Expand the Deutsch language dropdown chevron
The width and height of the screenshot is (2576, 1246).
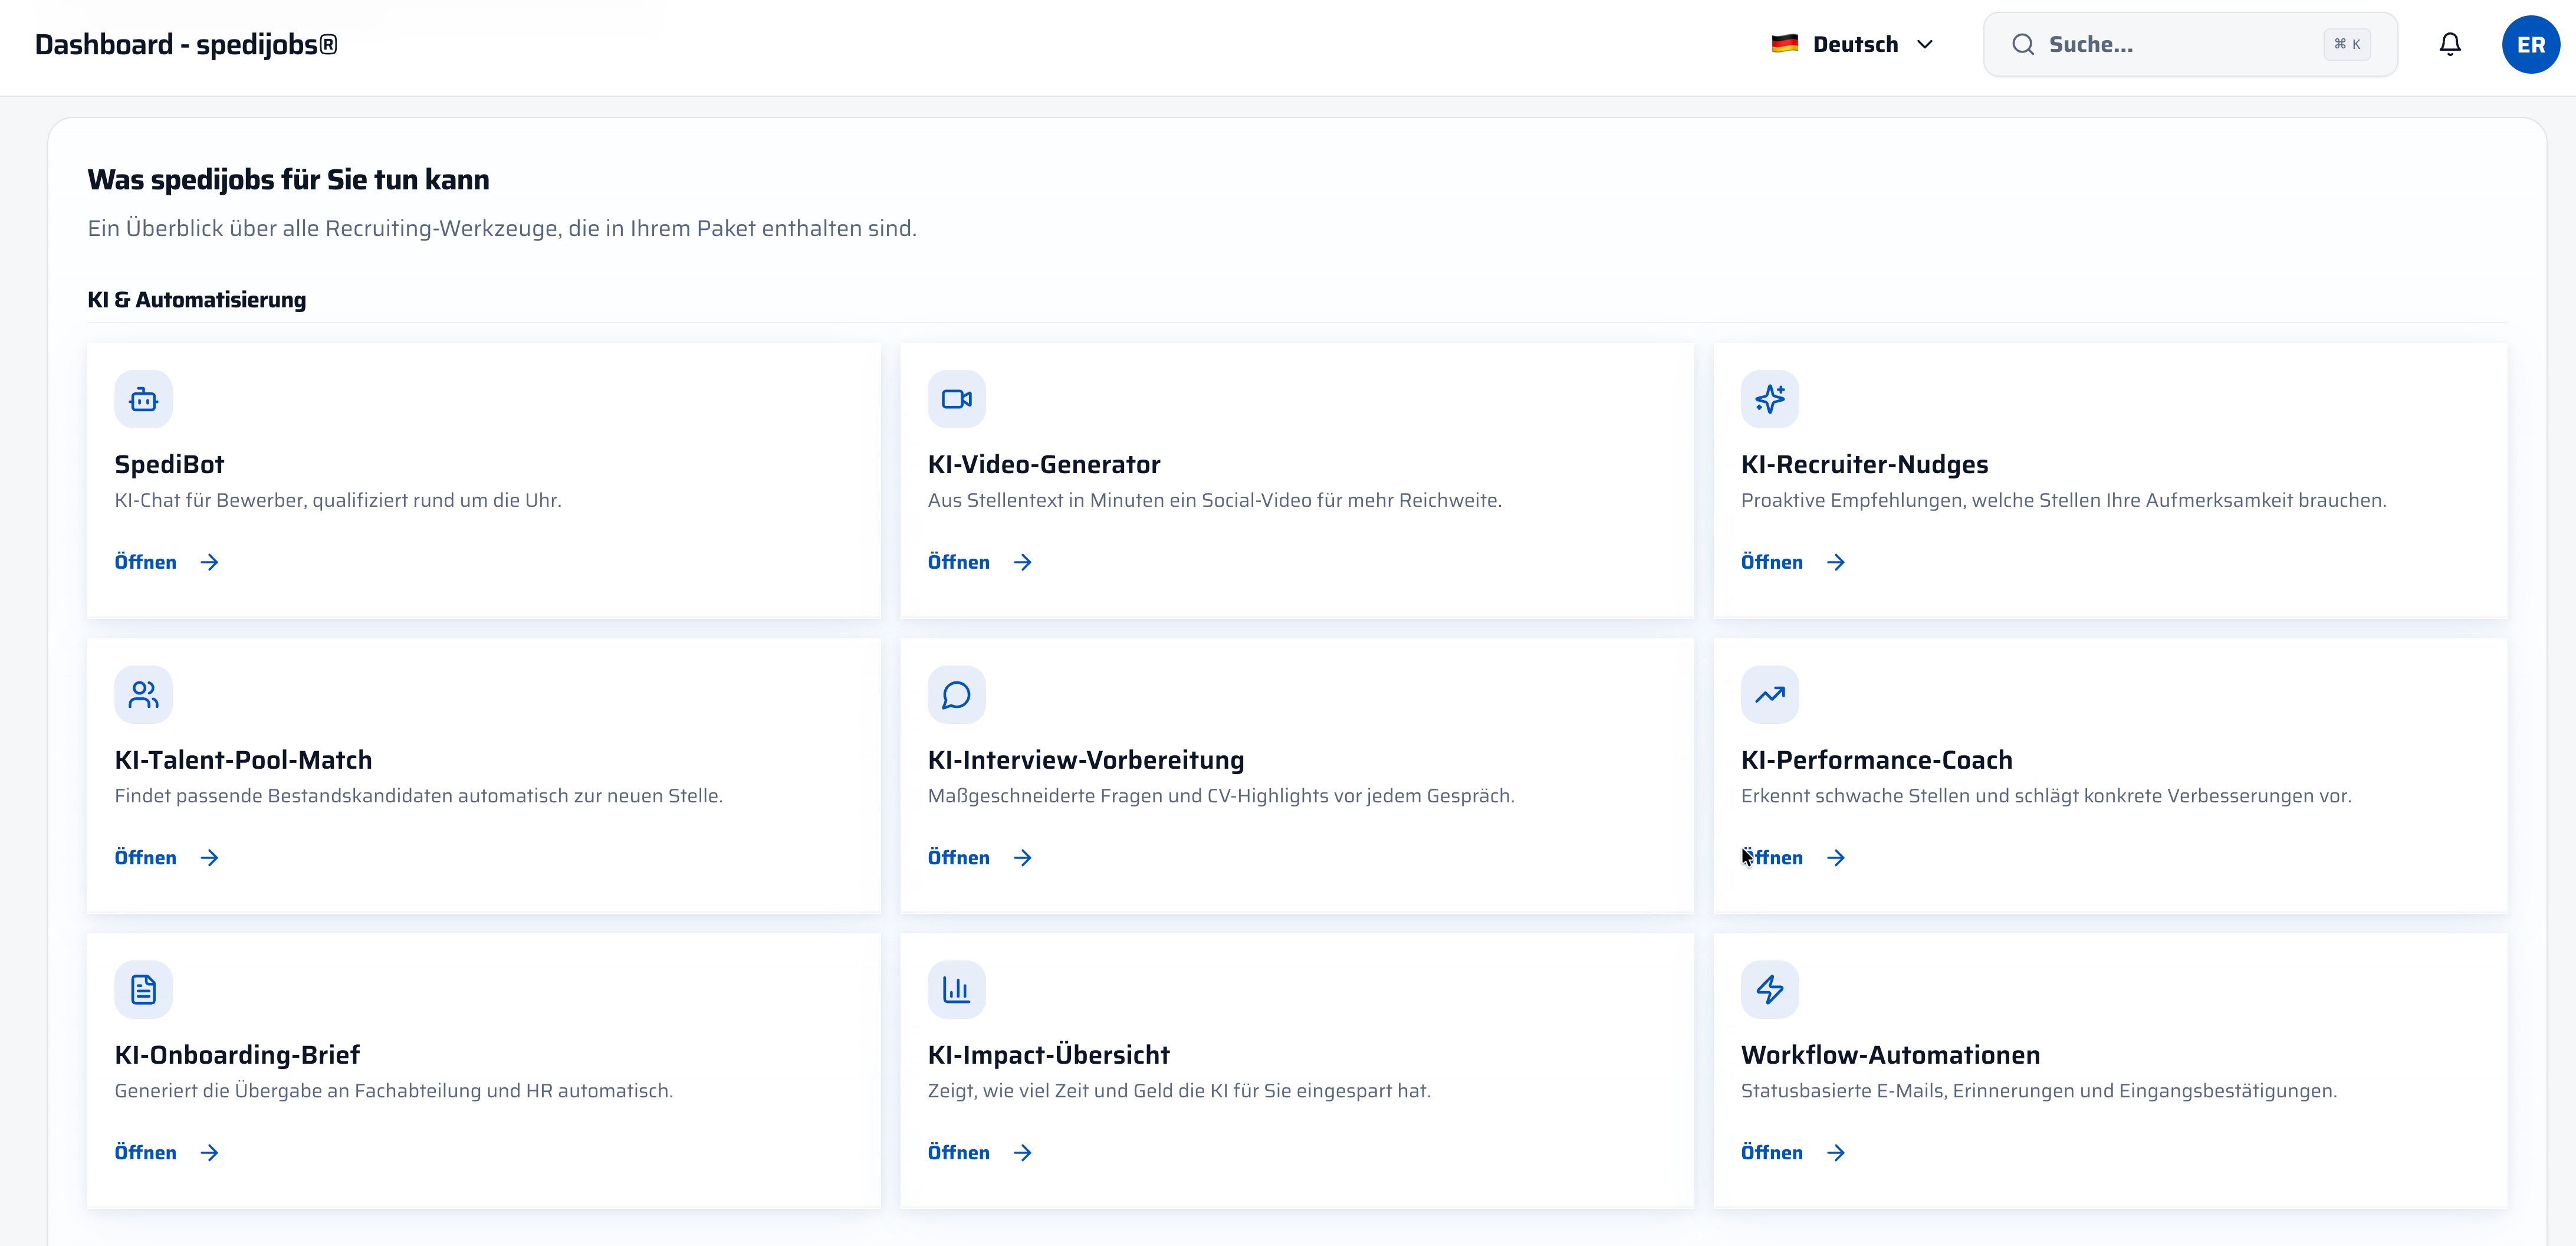coord(1924,44)
